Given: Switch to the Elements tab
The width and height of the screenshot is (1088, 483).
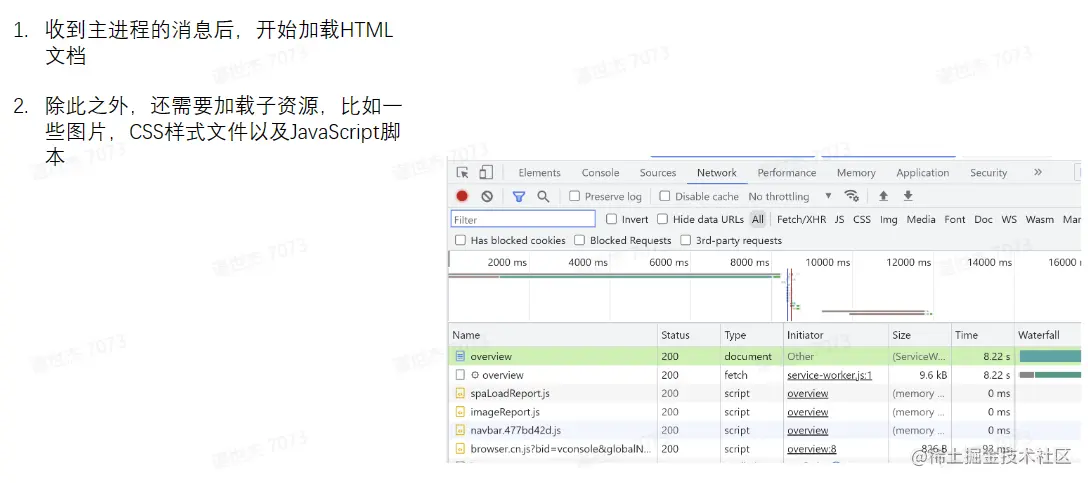Looking at the screenshot, I should pyautogui.click(x=539, y=173).
